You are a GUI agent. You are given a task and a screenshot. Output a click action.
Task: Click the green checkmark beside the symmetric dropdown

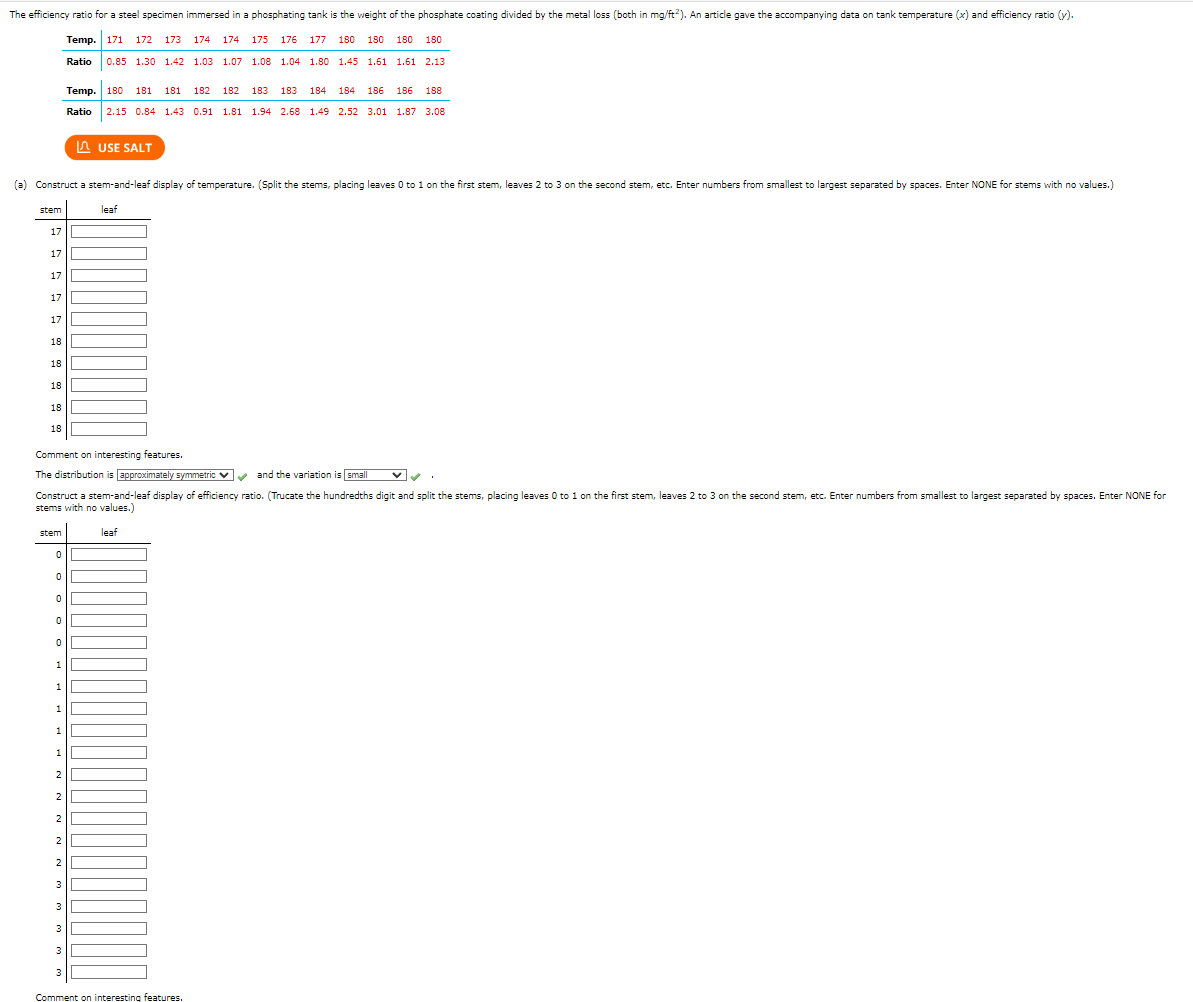pos(242,477)
